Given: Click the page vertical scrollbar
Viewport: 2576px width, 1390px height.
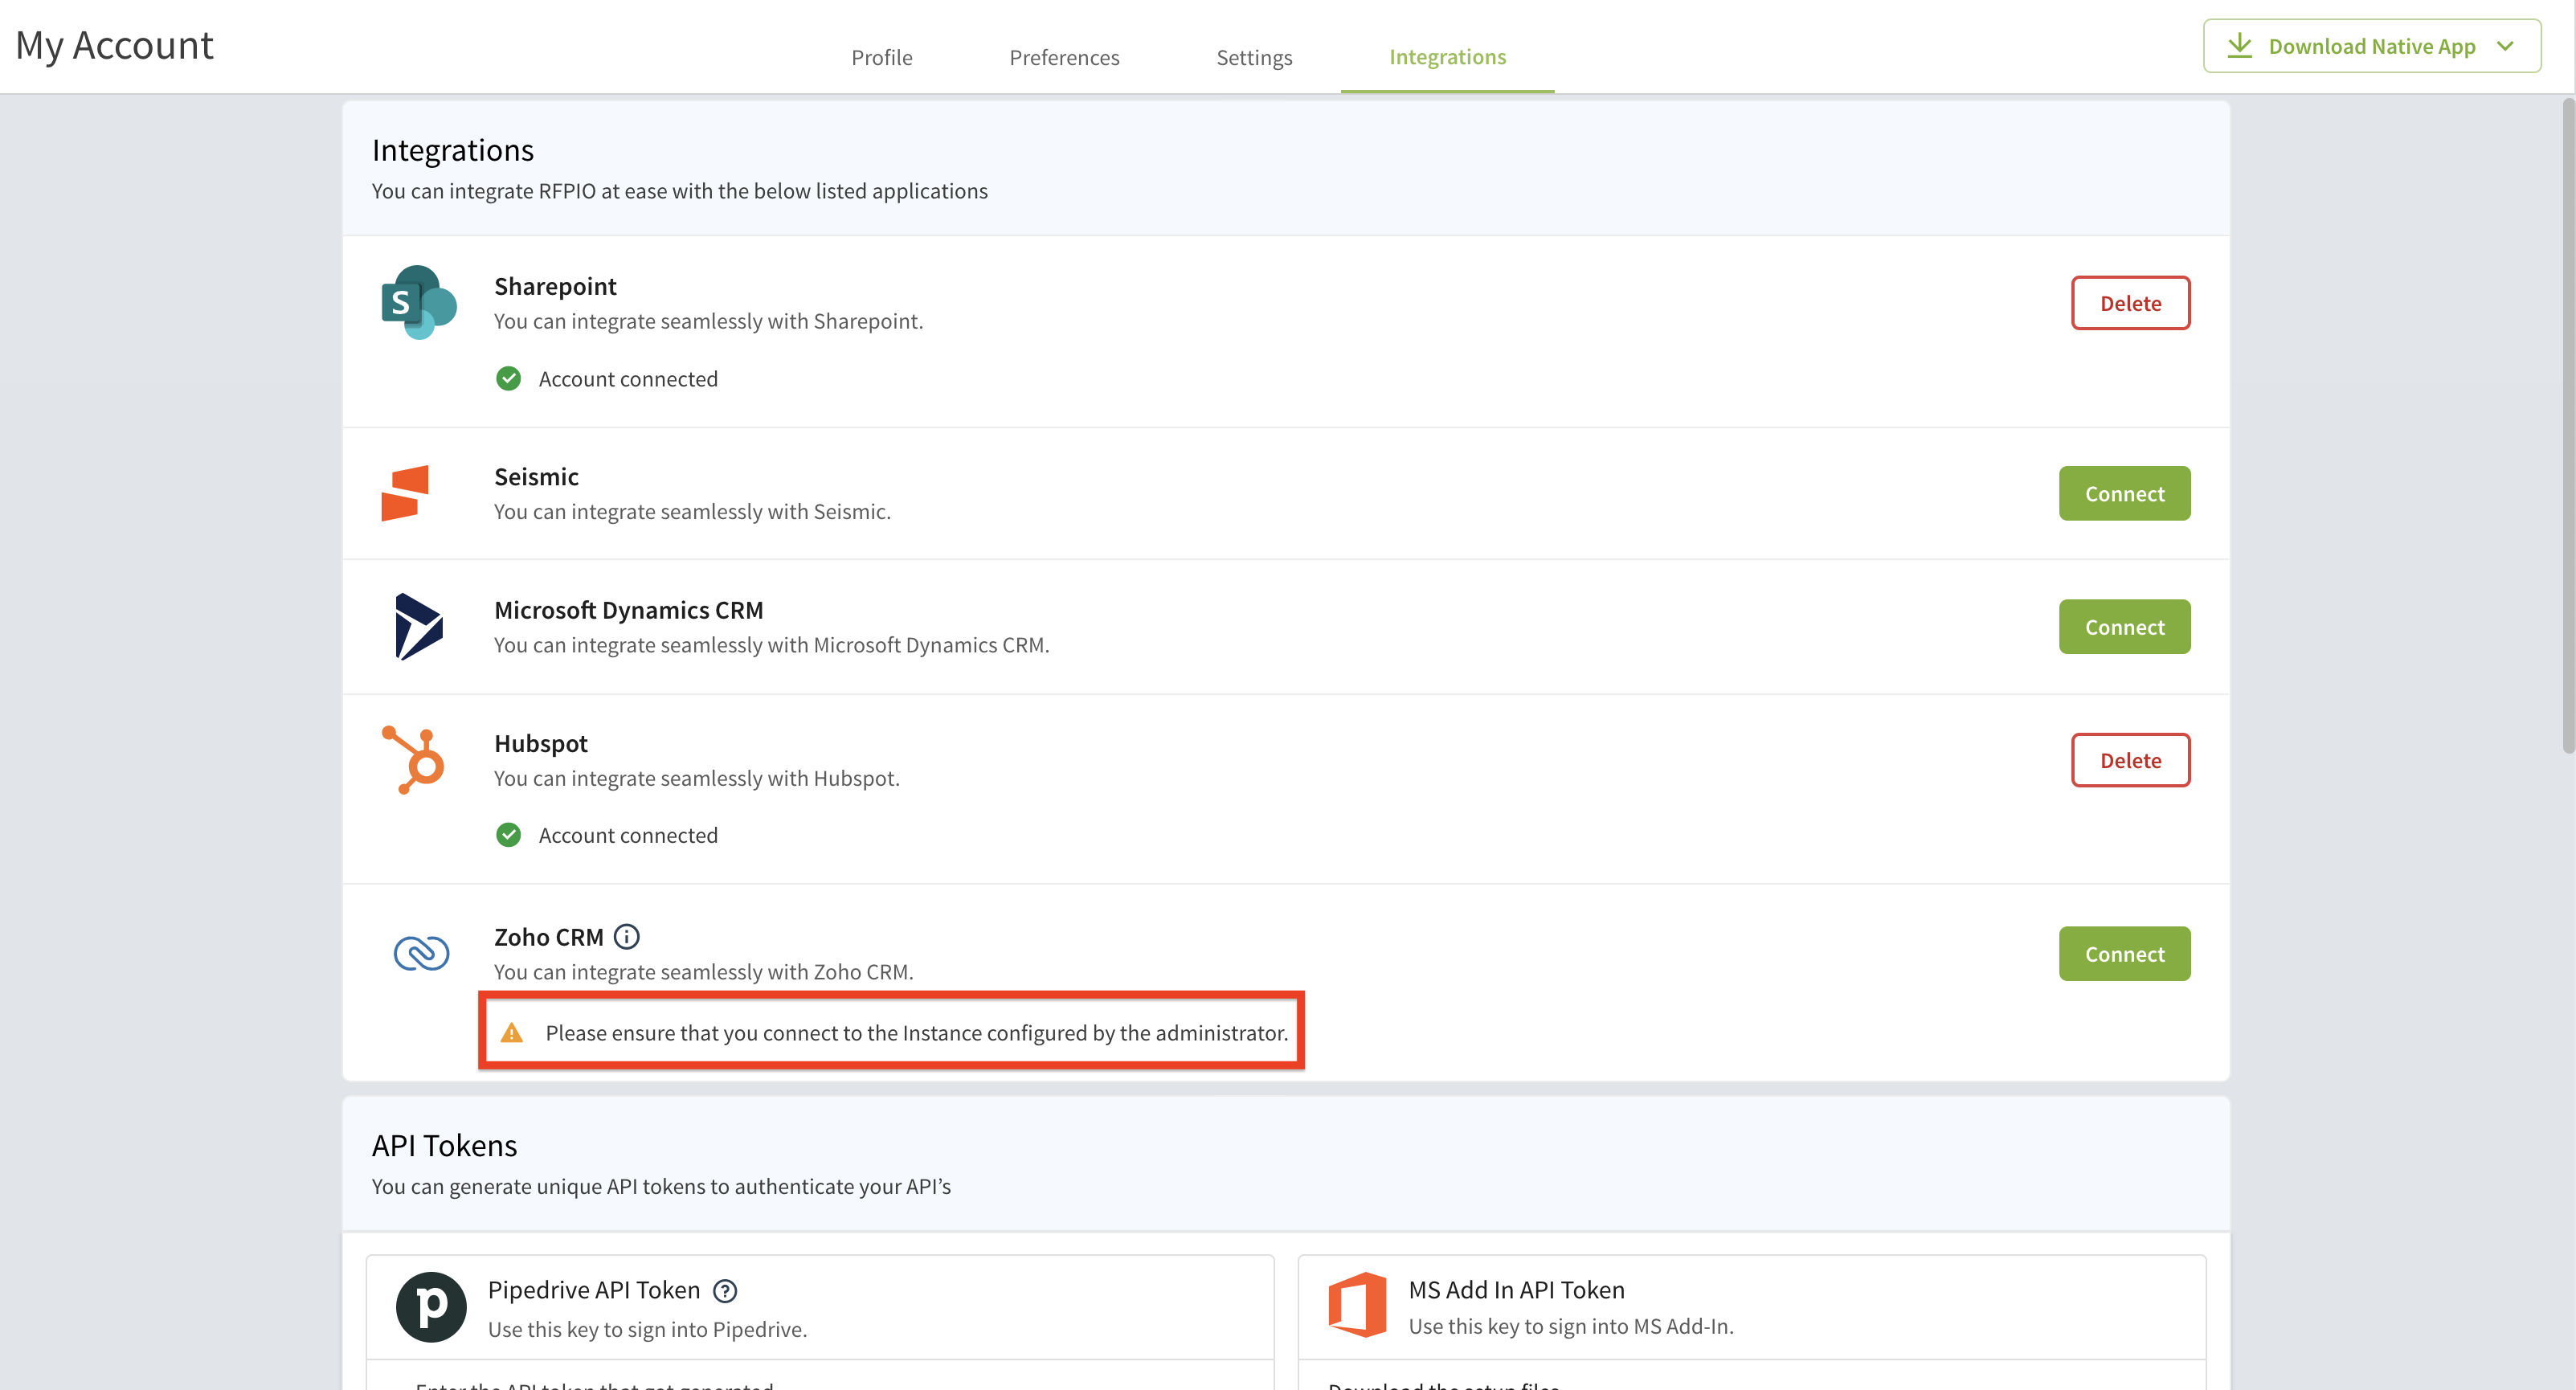Looking at the screenshot, I should coord(2567,425).
